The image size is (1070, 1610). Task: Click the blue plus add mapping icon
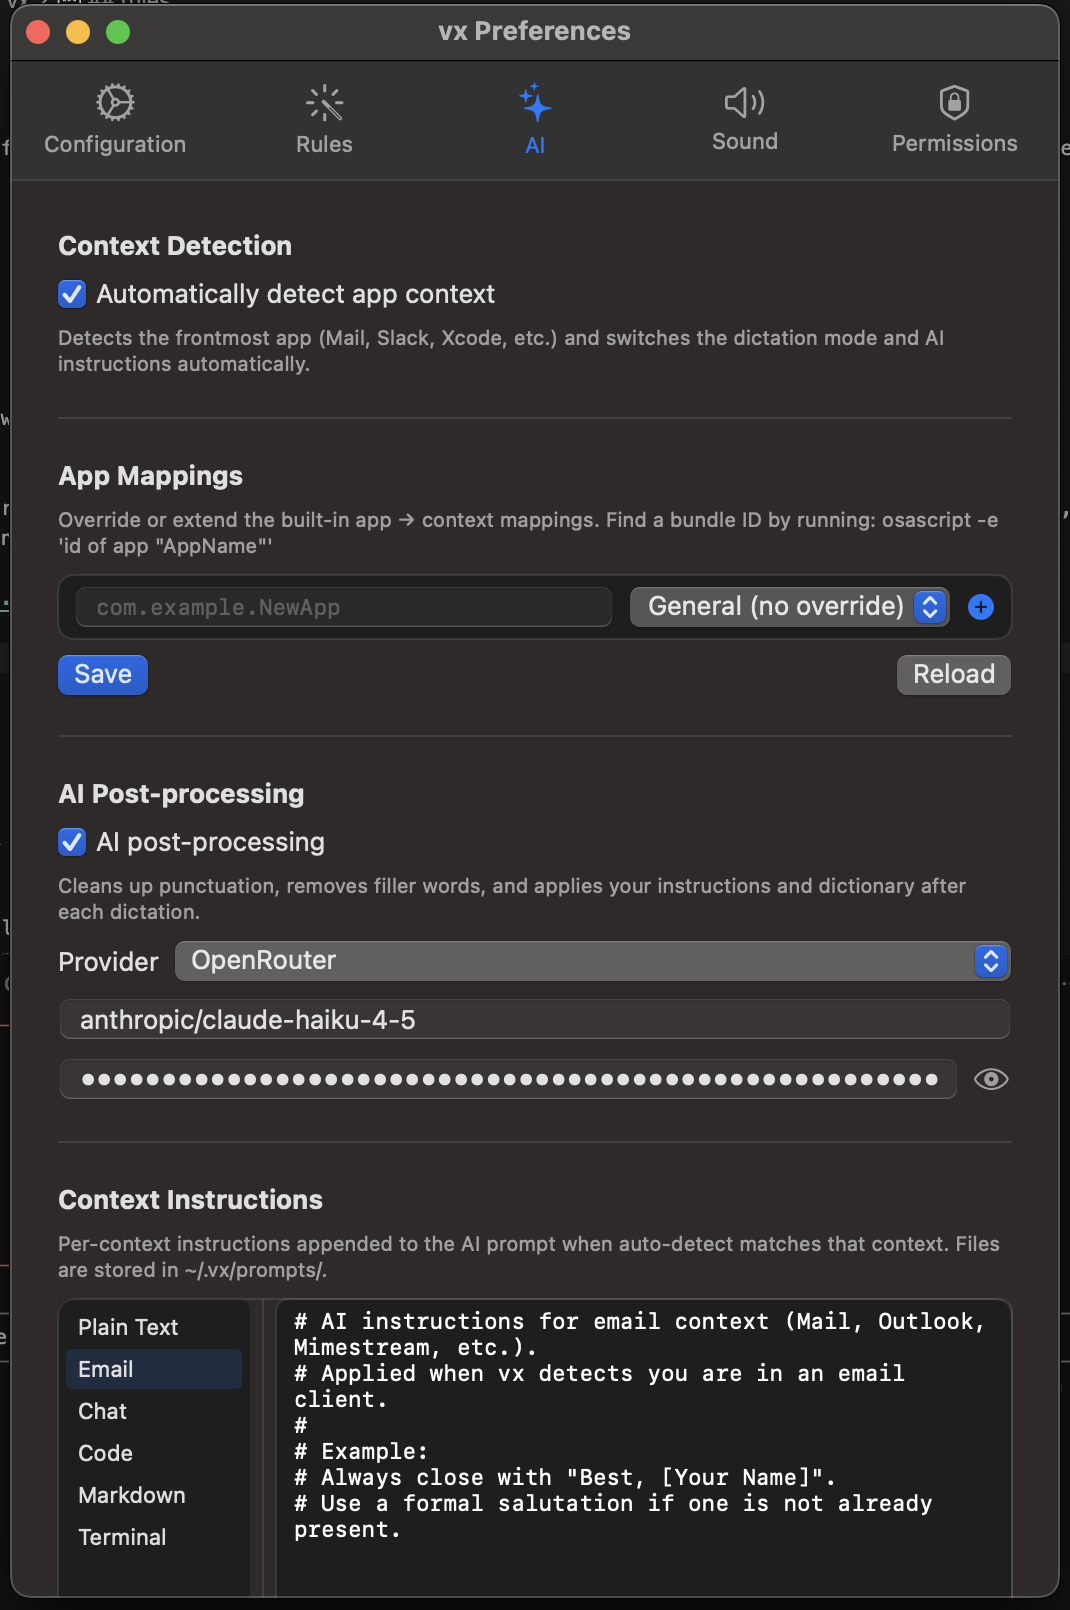tap(981, 607)
